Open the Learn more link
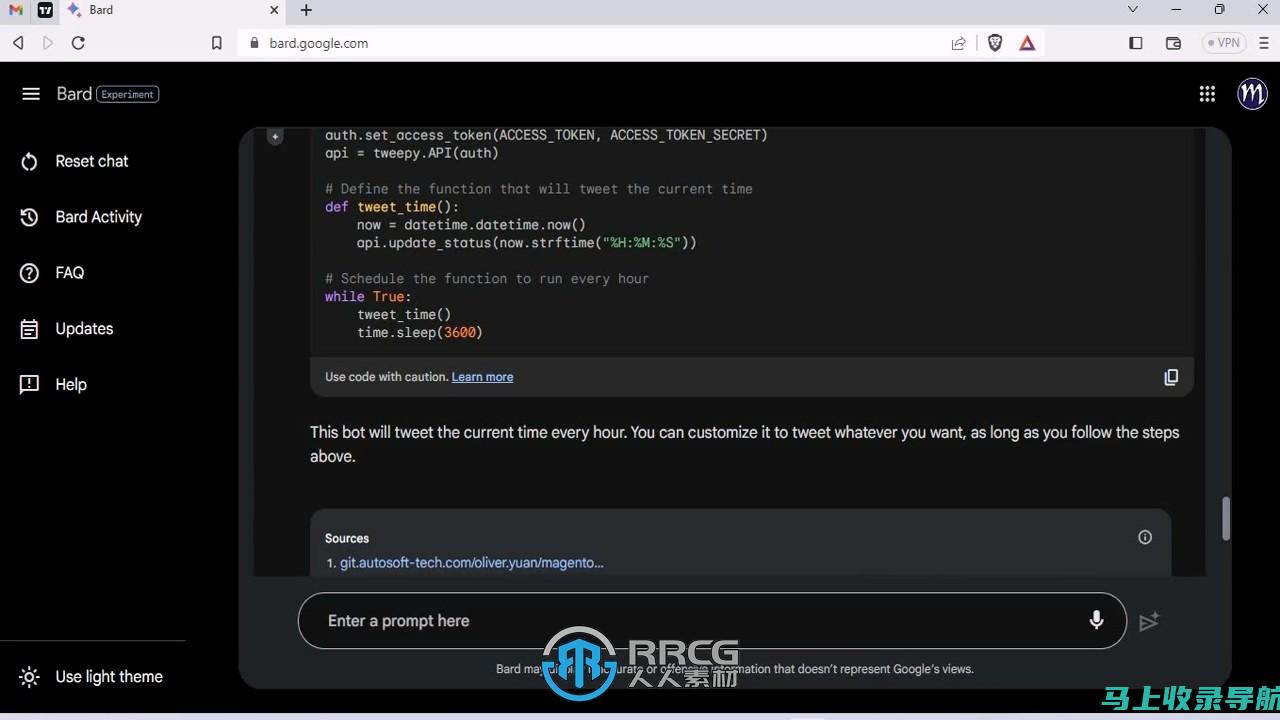The width and height of the screenshot is (1280, 720). tap(482, 377)
